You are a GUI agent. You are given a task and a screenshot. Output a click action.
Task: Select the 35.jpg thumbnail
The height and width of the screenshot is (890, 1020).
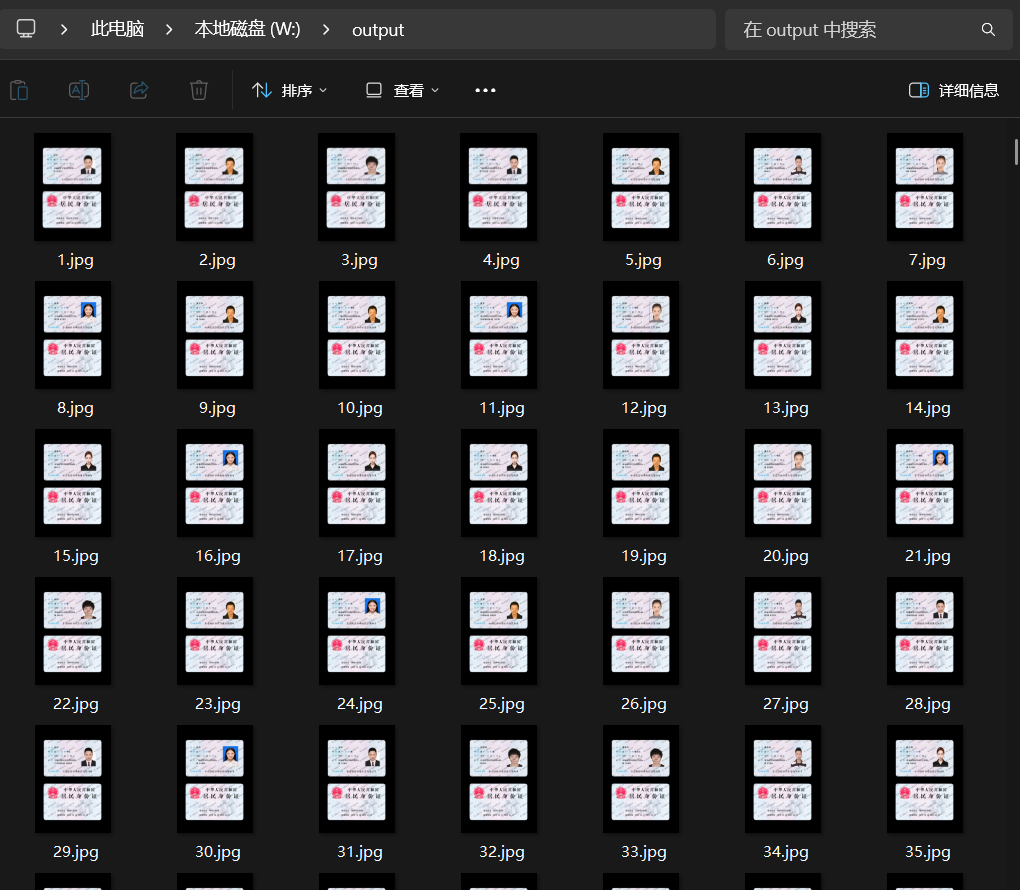(924, 779)
